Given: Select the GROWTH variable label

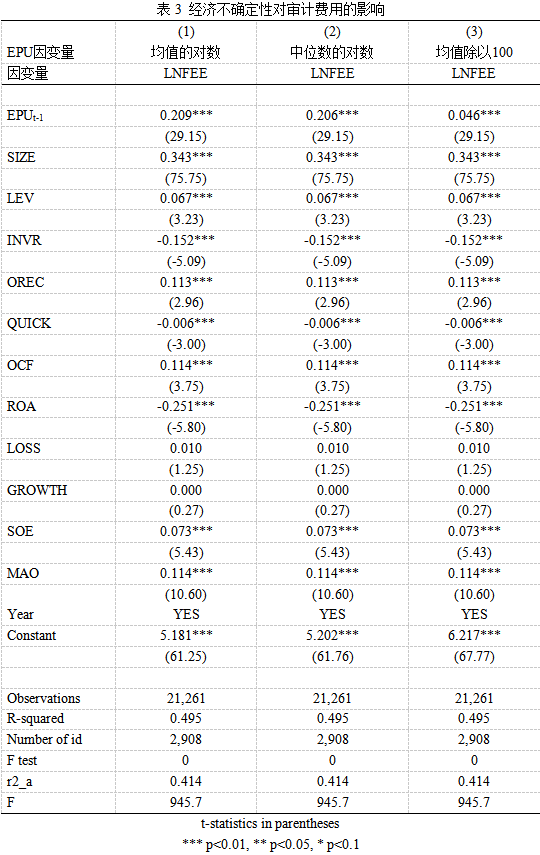Looking at the screenshot, I should pyautogui.click(x=37, y=490).
